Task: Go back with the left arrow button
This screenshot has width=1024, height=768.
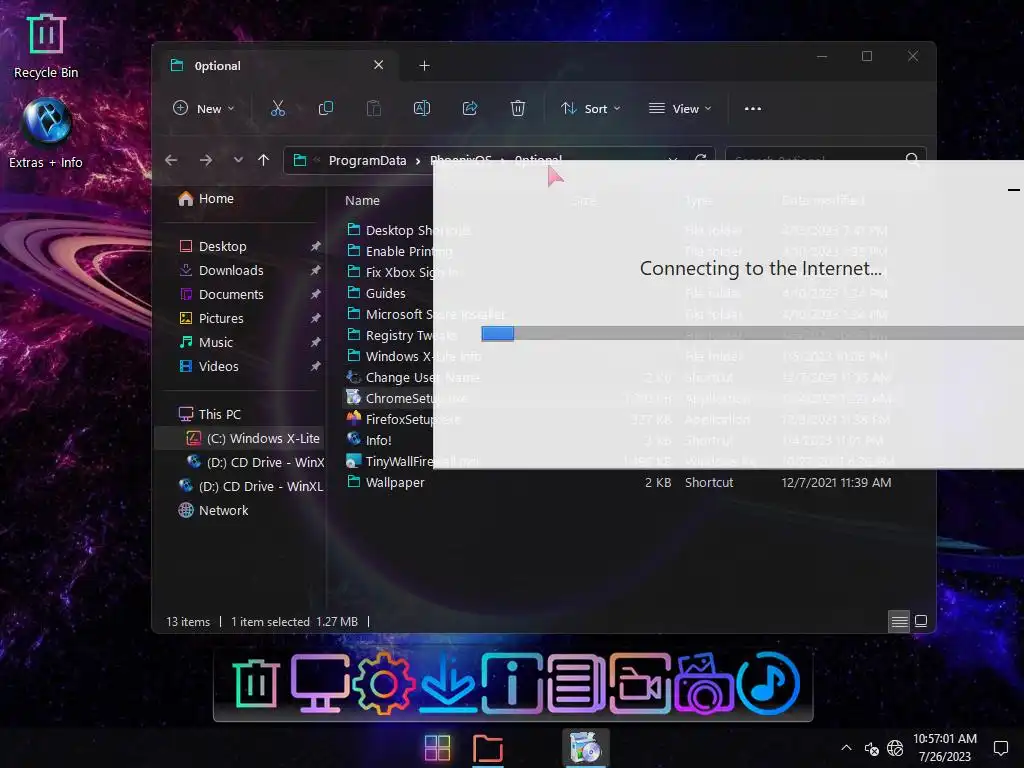Action: 171,160
